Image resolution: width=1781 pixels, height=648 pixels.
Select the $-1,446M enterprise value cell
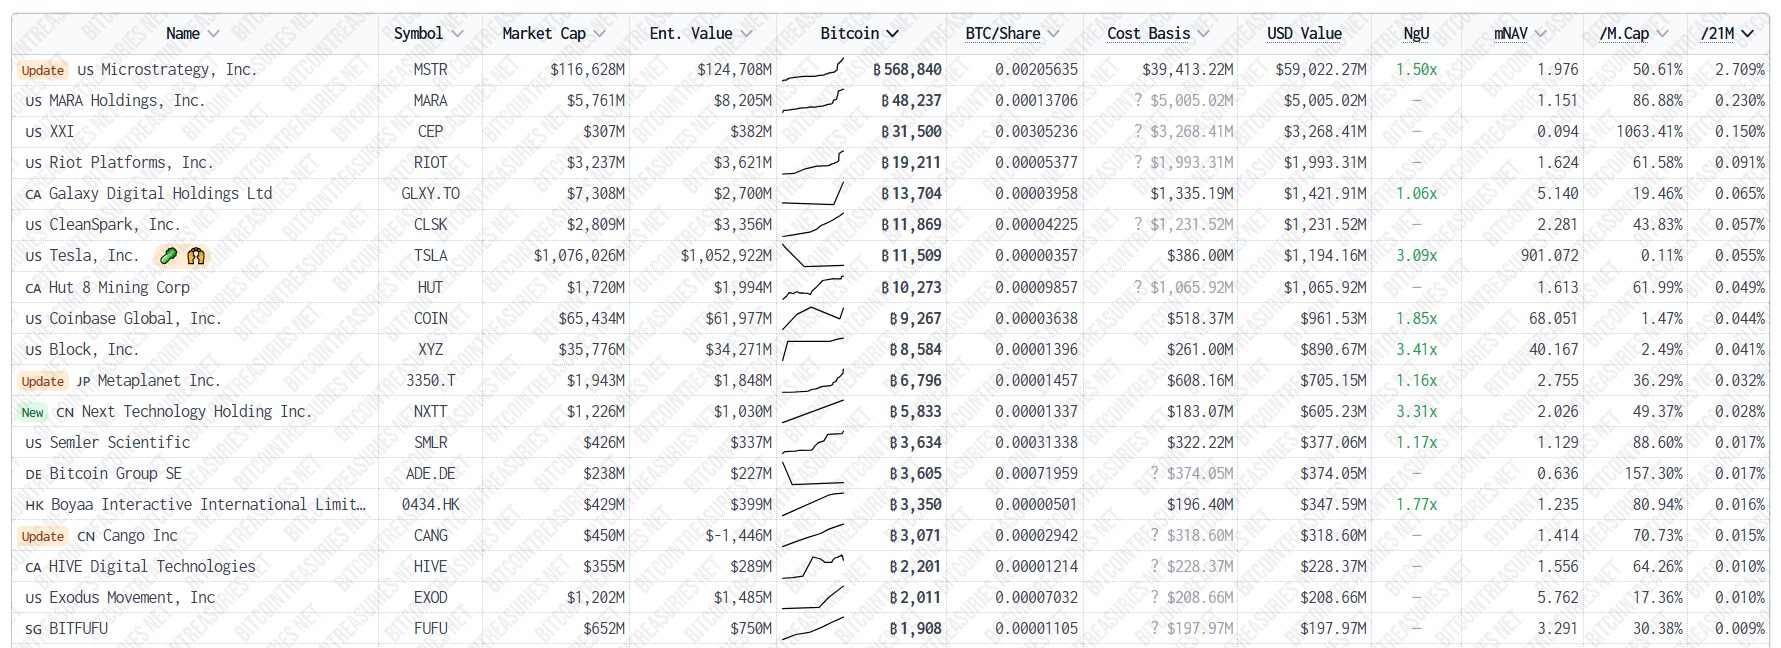click(x=739, y=535)
